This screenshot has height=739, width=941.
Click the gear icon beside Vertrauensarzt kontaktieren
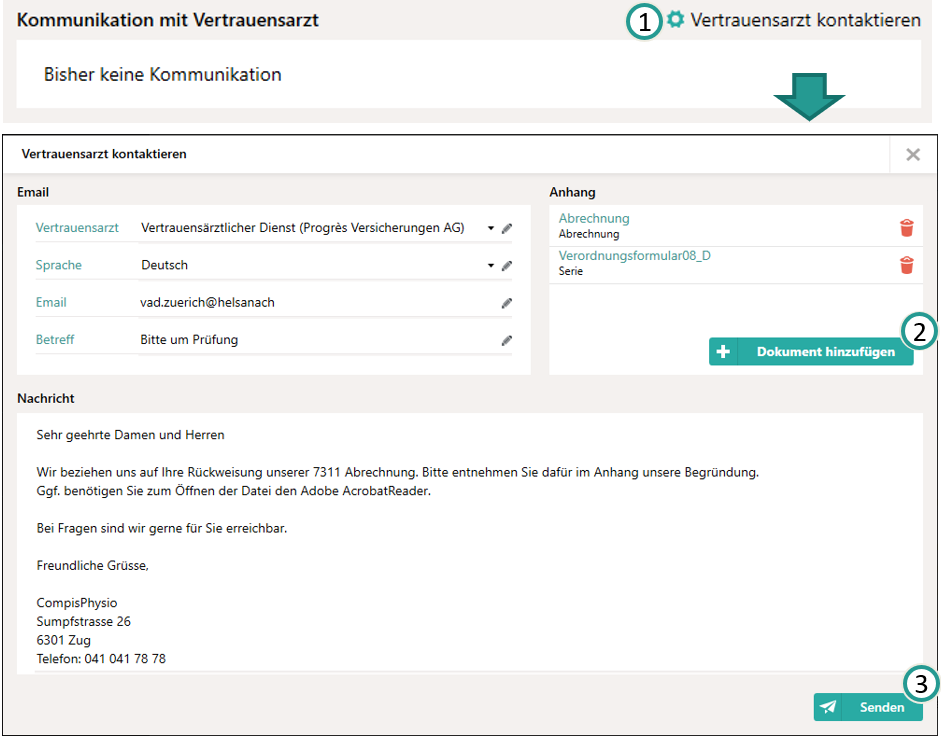tap(676, 20)
